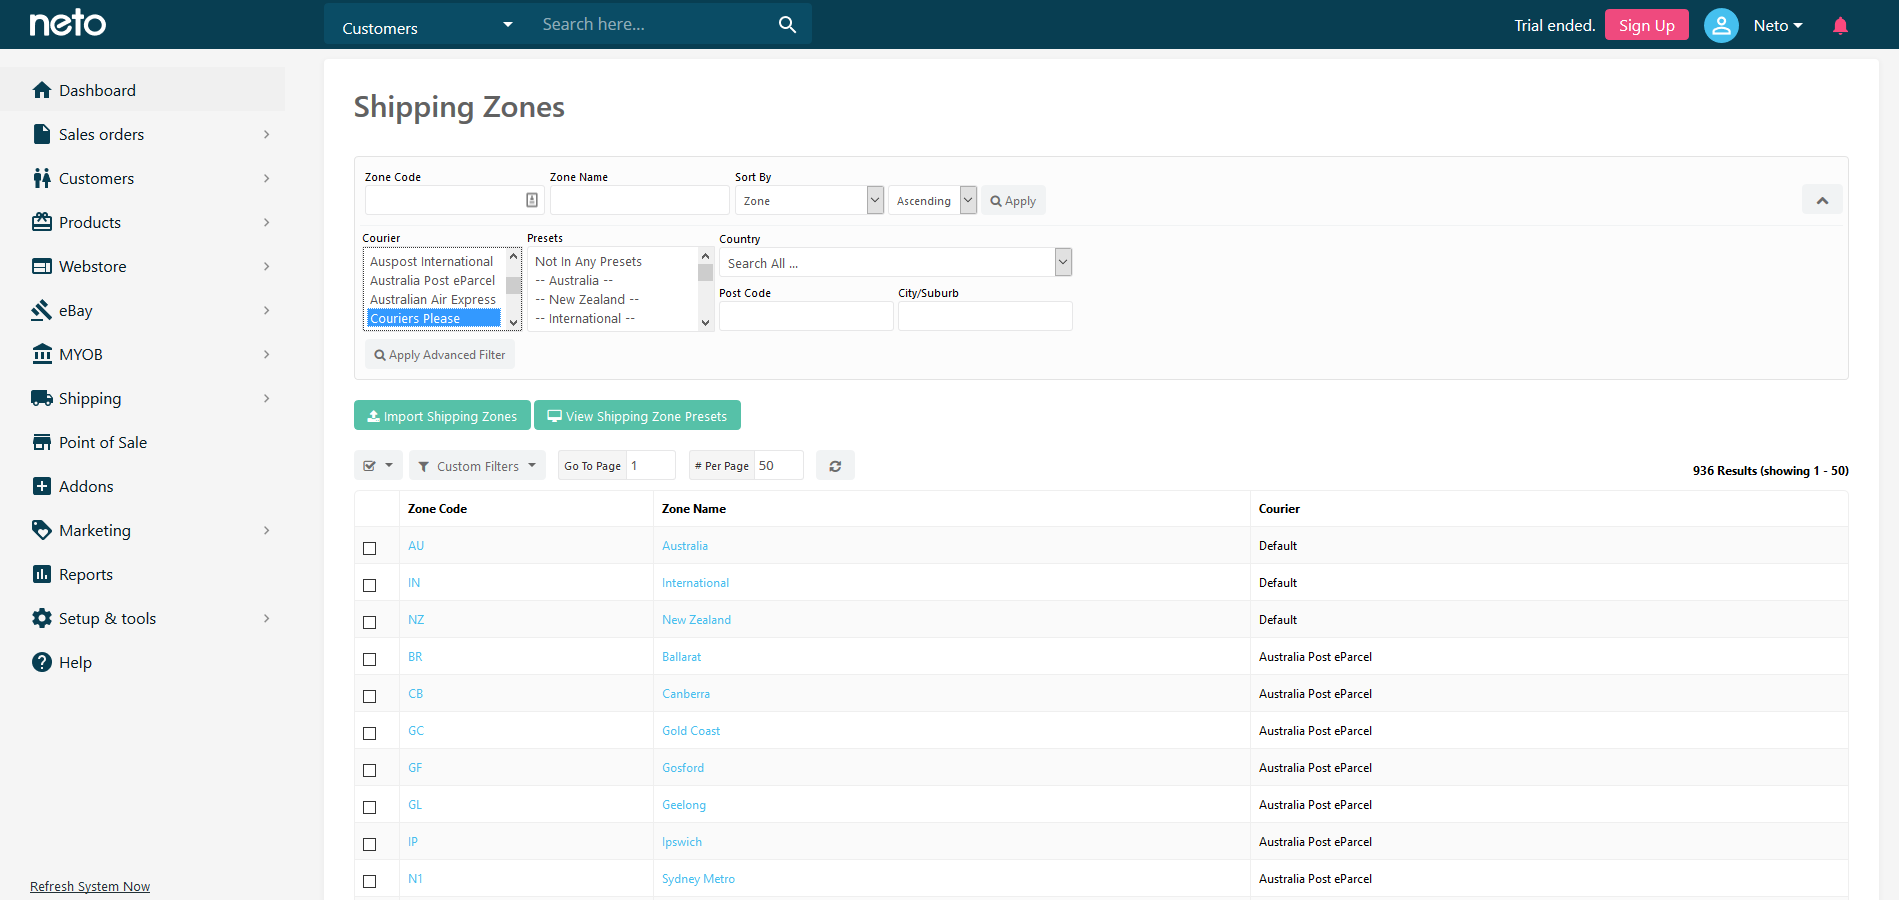This screenshot has height=900, width=1899.
Task: Open the Marketing menu item
Action: tap(142, 530)
